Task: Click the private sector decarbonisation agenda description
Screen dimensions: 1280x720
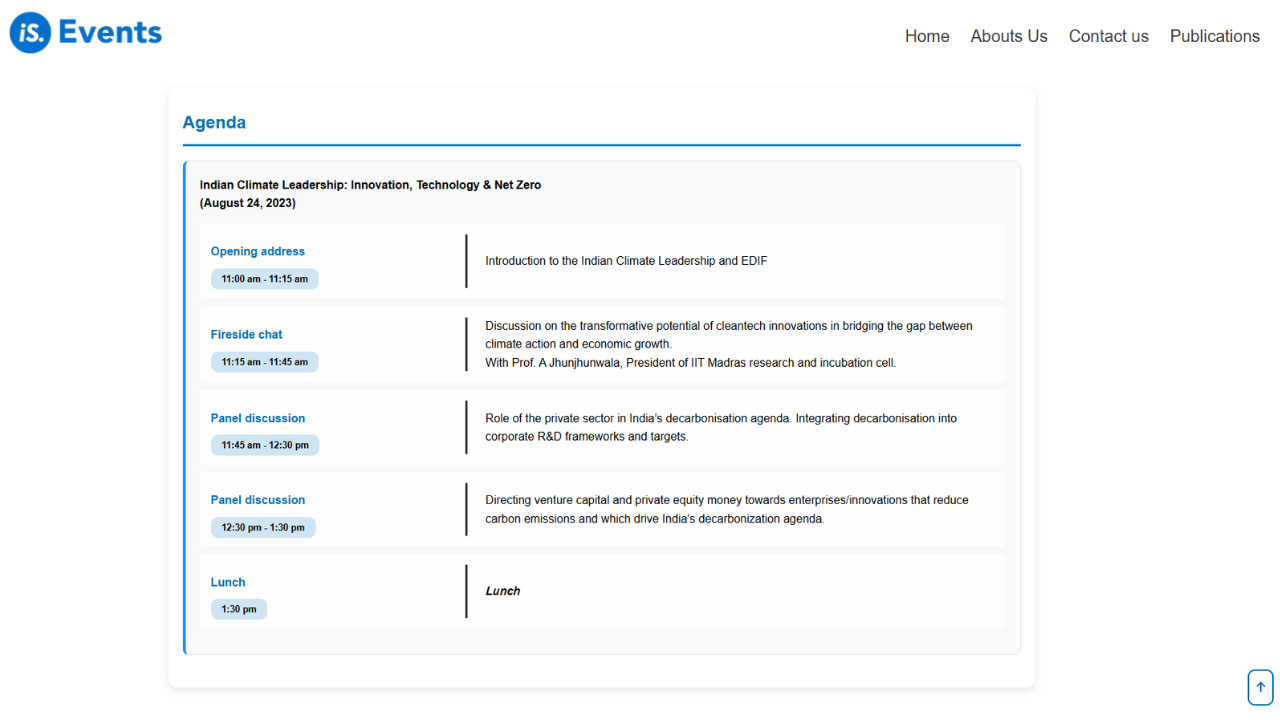Action: pyautogui.click(x=721, y=427)
